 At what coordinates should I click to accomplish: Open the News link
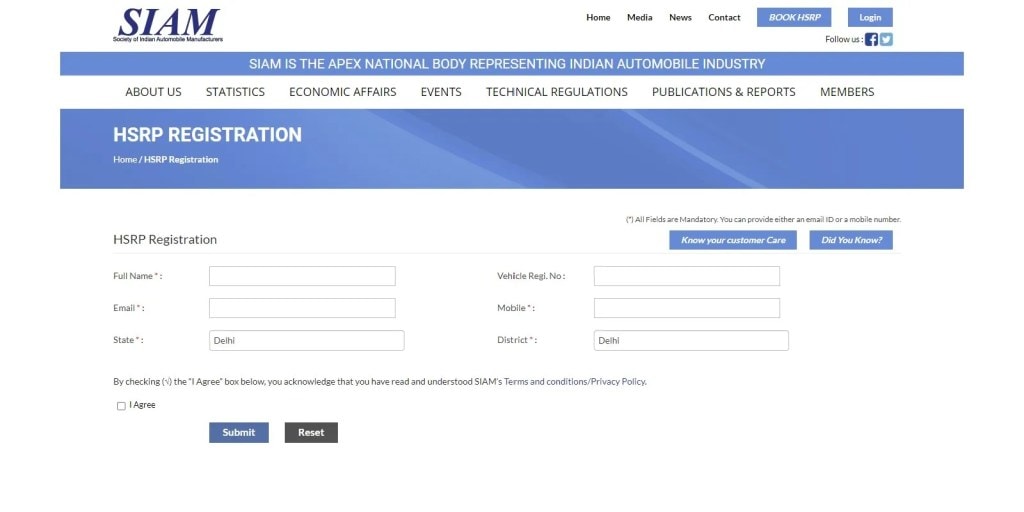[x=680, y=18]
